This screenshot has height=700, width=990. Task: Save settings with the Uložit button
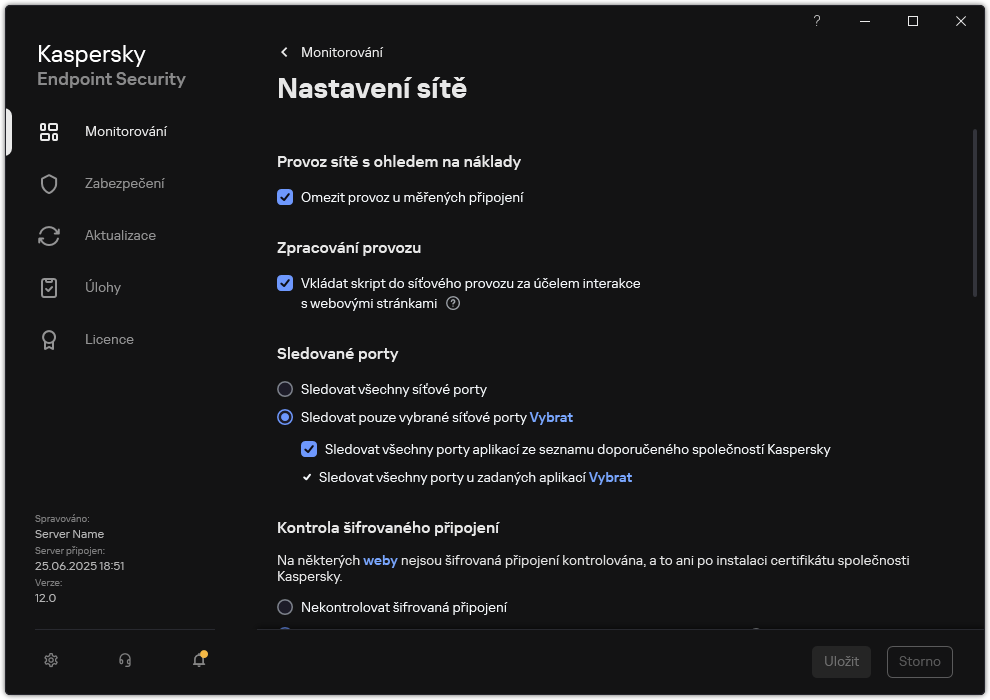[x=840, y=661]
